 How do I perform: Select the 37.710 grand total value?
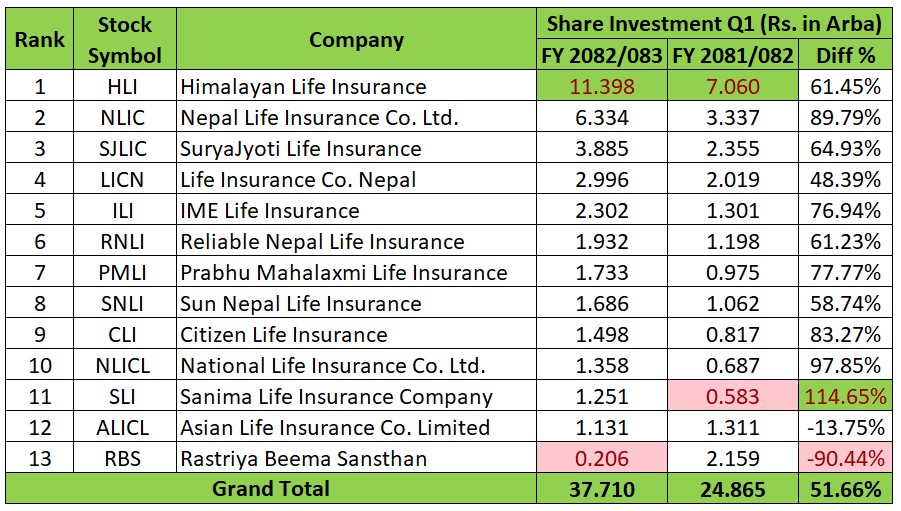click(x=601, y=489)
